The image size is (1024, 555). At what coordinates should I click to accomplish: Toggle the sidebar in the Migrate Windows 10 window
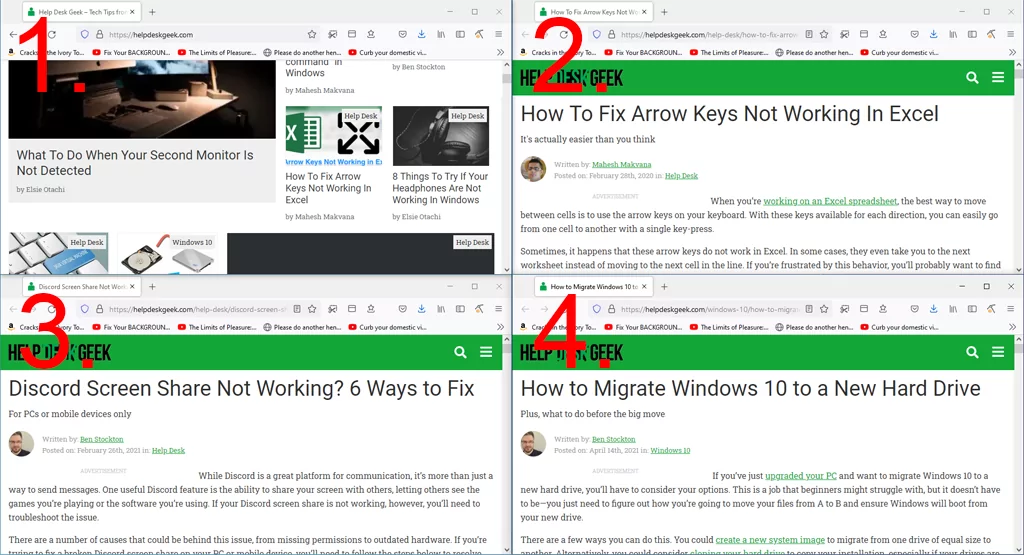point(971,310)
